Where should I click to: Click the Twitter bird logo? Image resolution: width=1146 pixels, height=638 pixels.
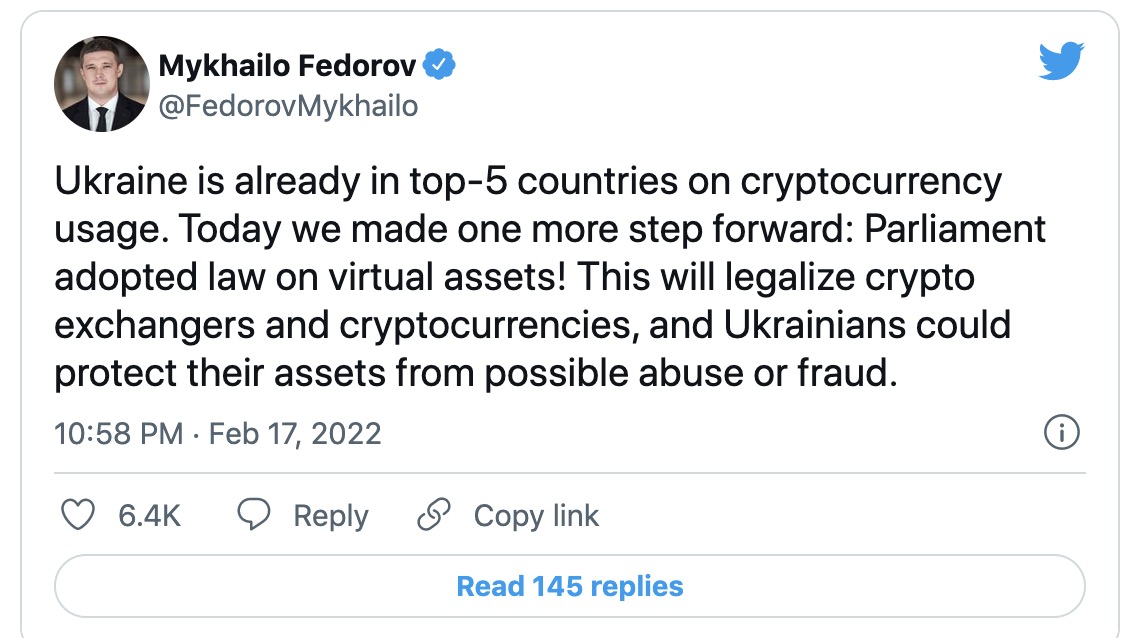(x=1061, y=63)
